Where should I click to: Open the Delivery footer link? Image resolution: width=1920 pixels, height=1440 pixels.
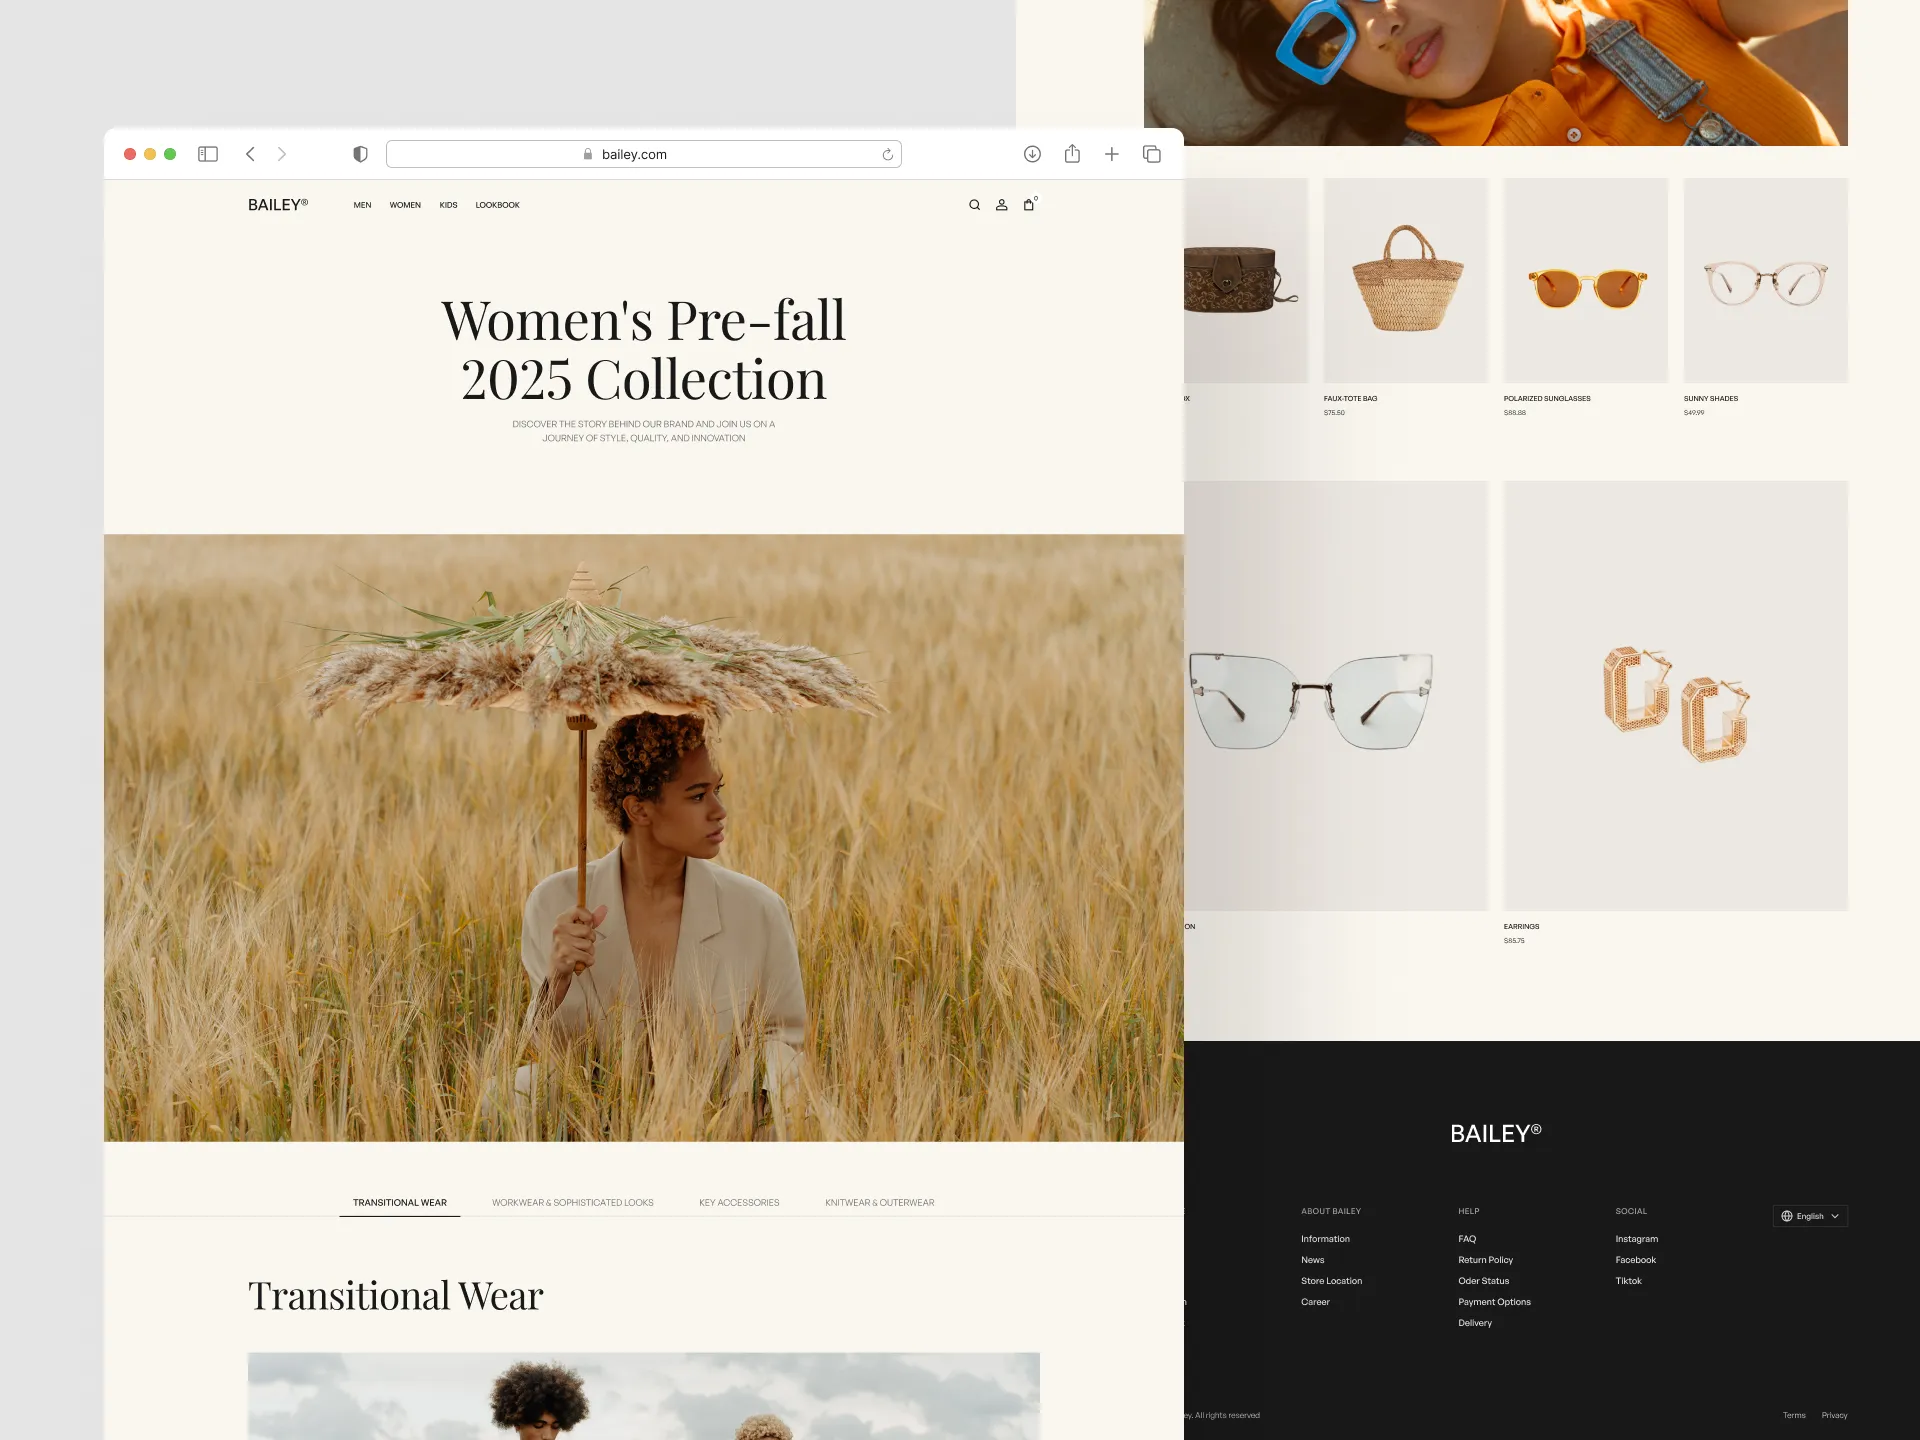(x=1475, y=1323)
